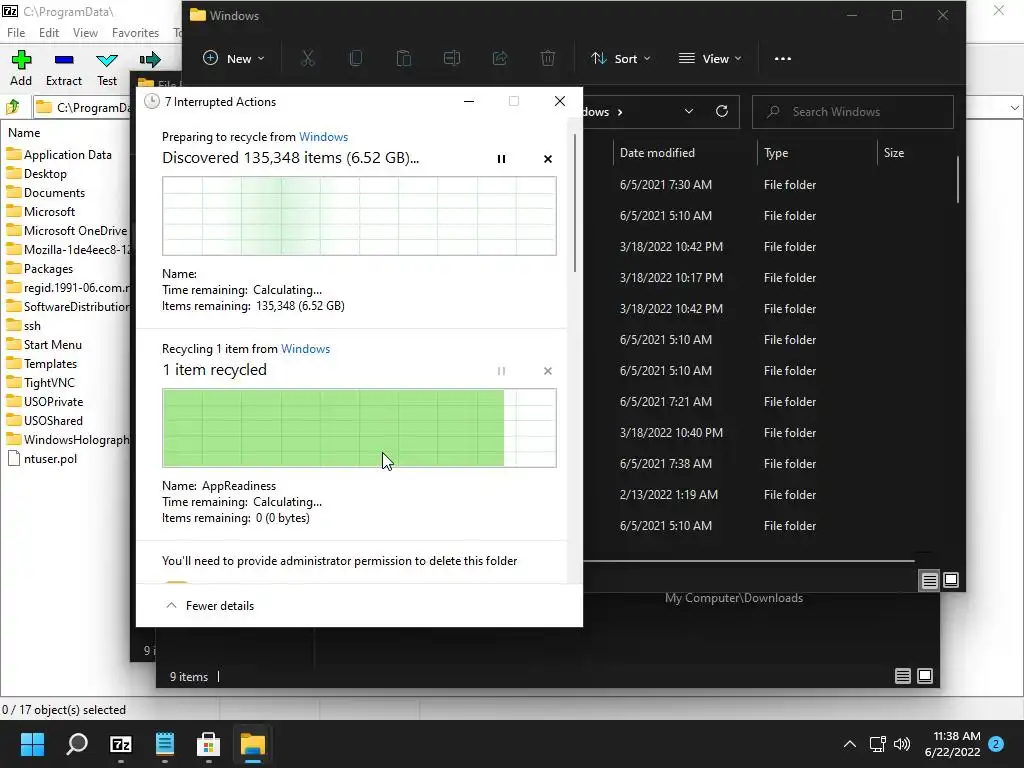Cancel the Preparing to recycle operation

(x=548, y=159)
